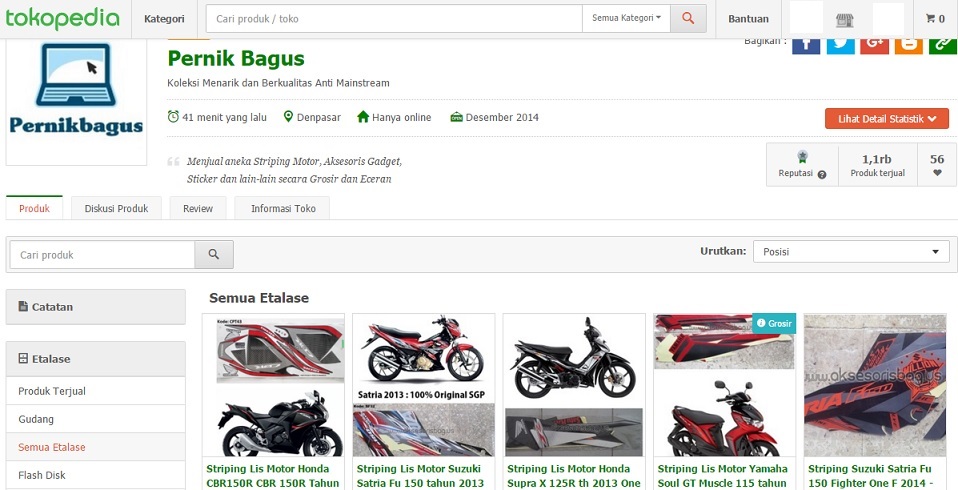Click the store Cari produk field
The width and height of the screenshot is (958, 490).
click(102, 254)
